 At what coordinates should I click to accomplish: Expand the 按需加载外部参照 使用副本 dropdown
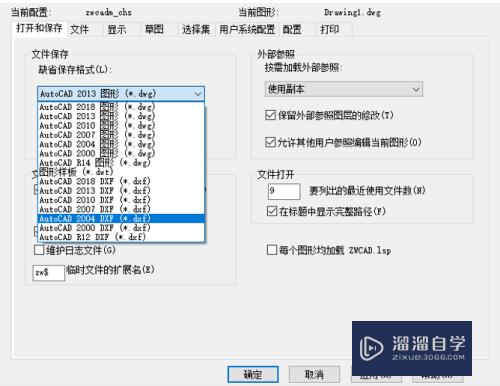[x=344, y=89]
